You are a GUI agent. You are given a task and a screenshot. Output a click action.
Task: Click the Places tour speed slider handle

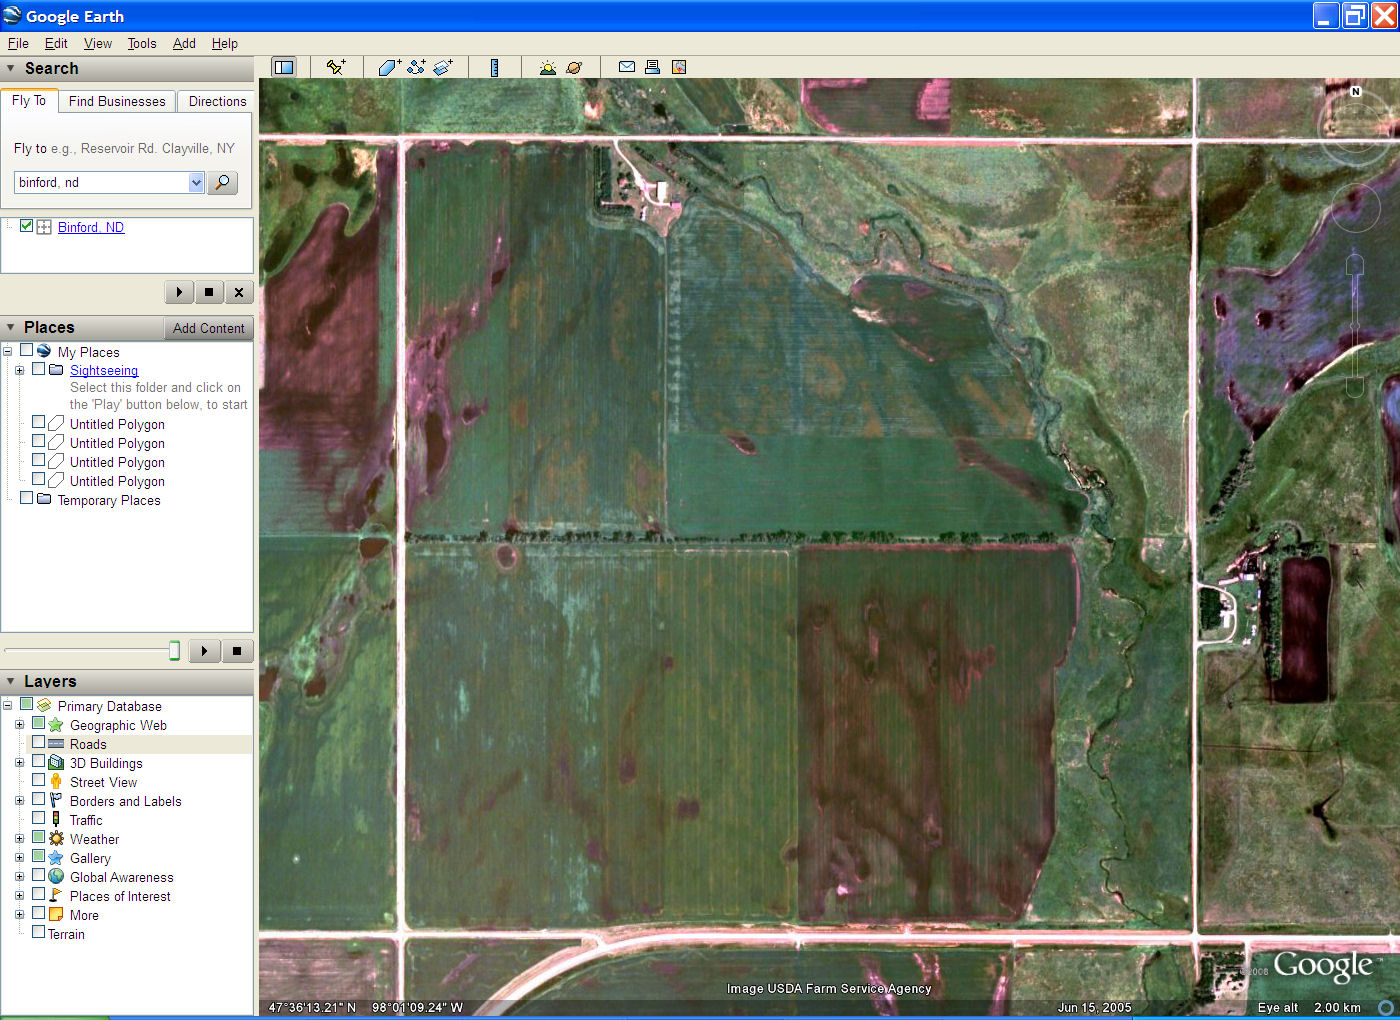click(174, 651)
